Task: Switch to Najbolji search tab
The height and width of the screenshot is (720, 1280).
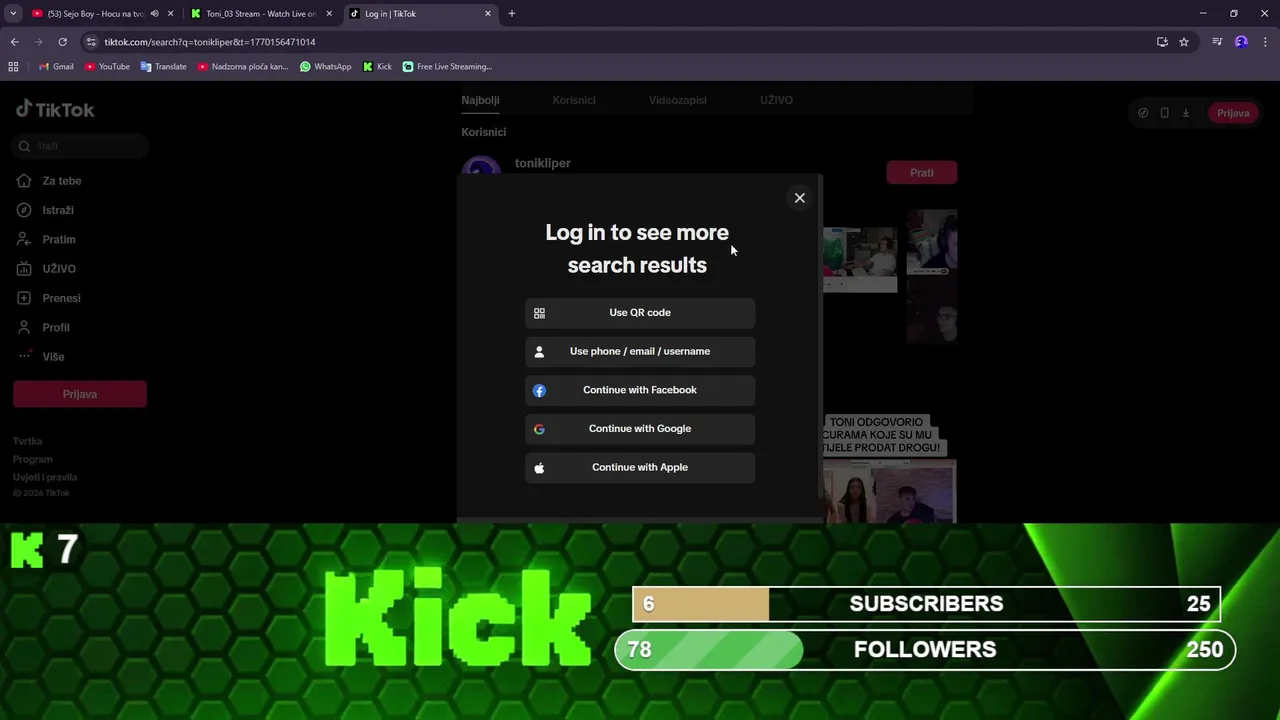Action: [x=480, y=100]
